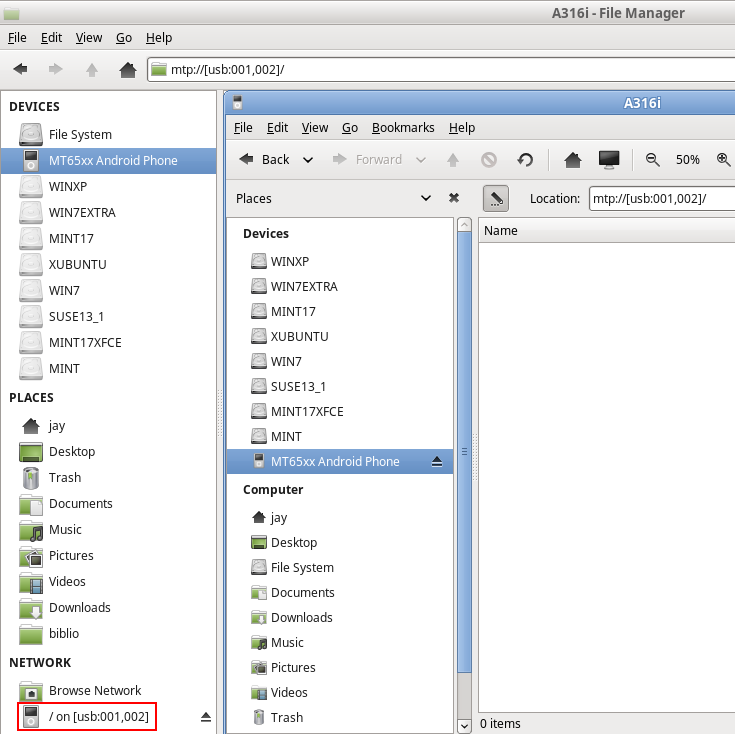Screen dimensions: 735x734
Task: Open the Forward history dropdown arrow
Action: coord(421,160)
